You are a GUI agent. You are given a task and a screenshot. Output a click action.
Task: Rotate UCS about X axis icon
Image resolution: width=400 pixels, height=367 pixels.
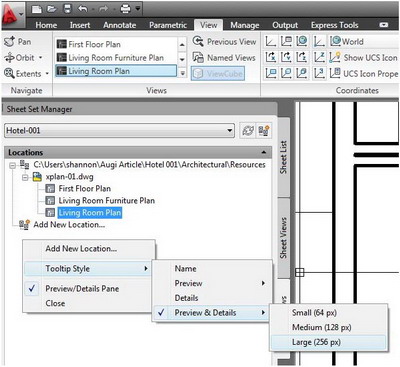(271, 57)
